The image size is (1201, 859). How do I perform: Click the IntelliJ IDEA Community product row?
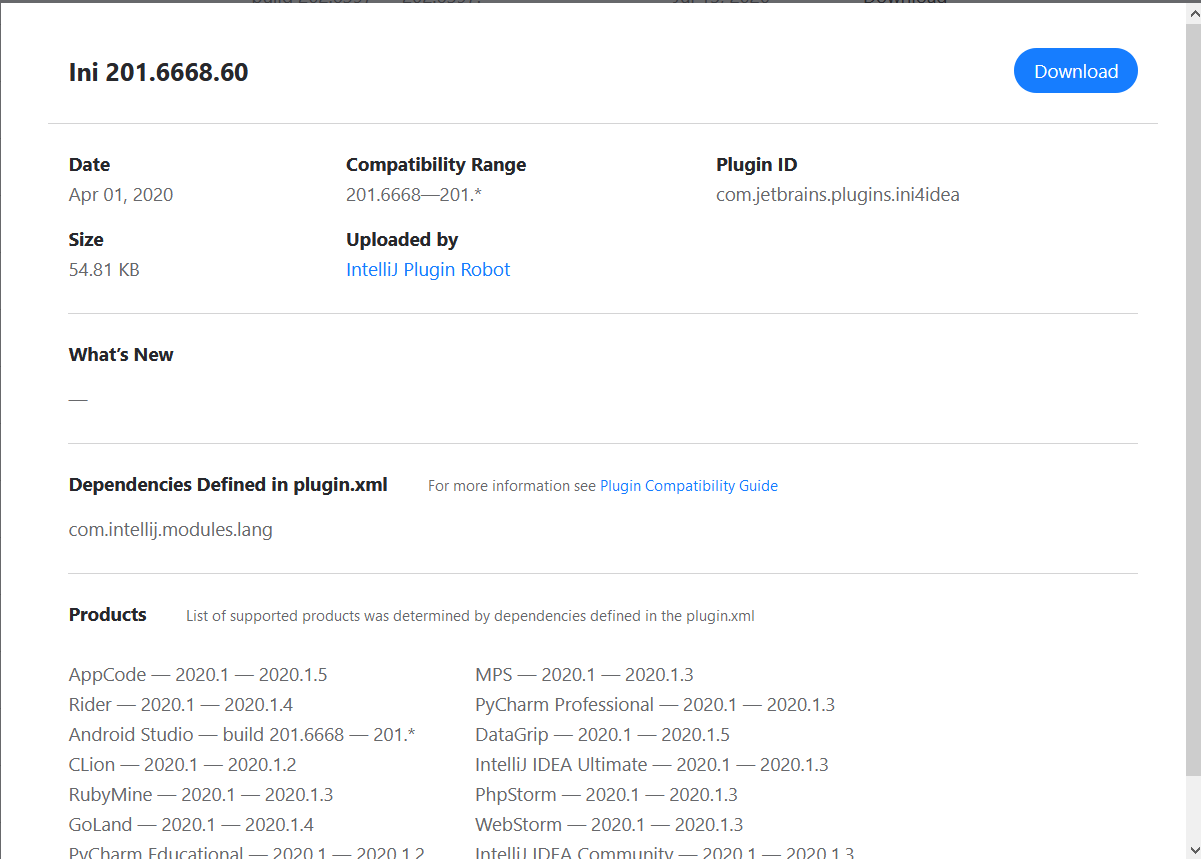click(665, 852)
